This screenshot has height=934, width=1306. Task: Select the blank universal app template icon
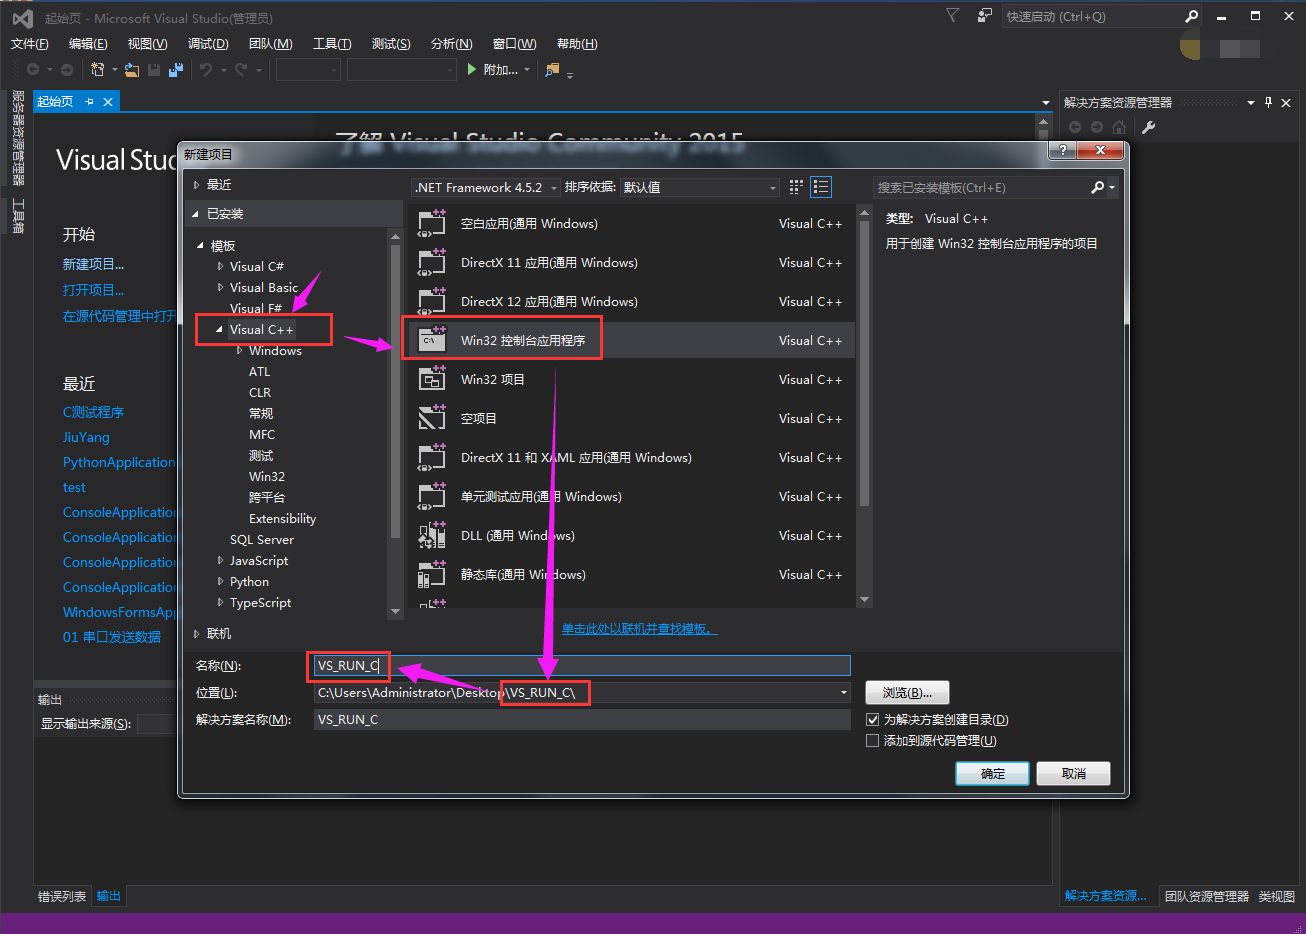pos(431,223)
